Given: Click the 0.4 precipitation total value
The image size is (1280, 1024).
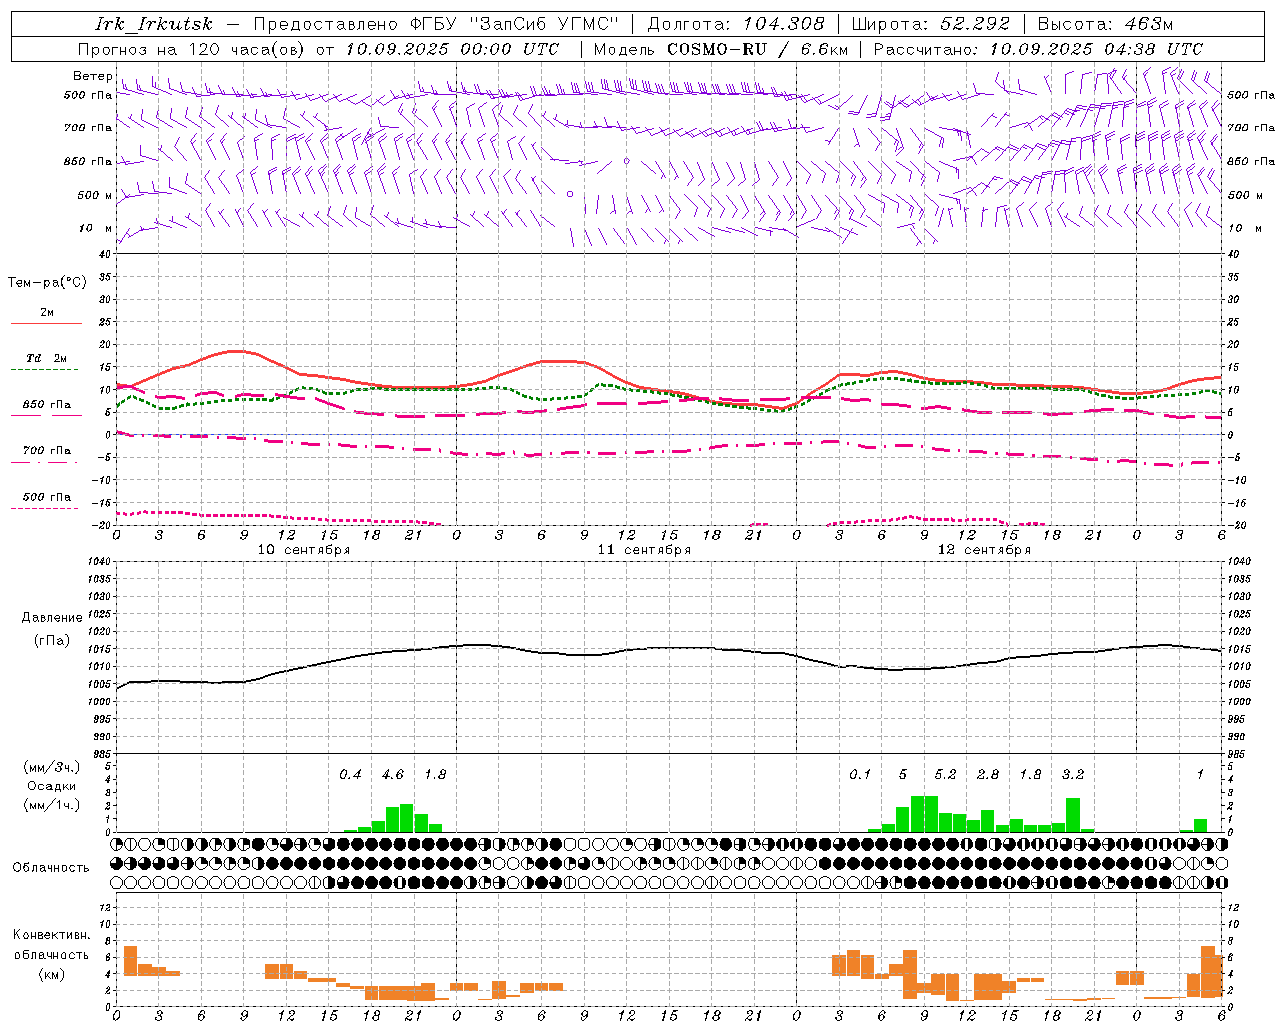Looking at the screenshot, I should (350, 775).
